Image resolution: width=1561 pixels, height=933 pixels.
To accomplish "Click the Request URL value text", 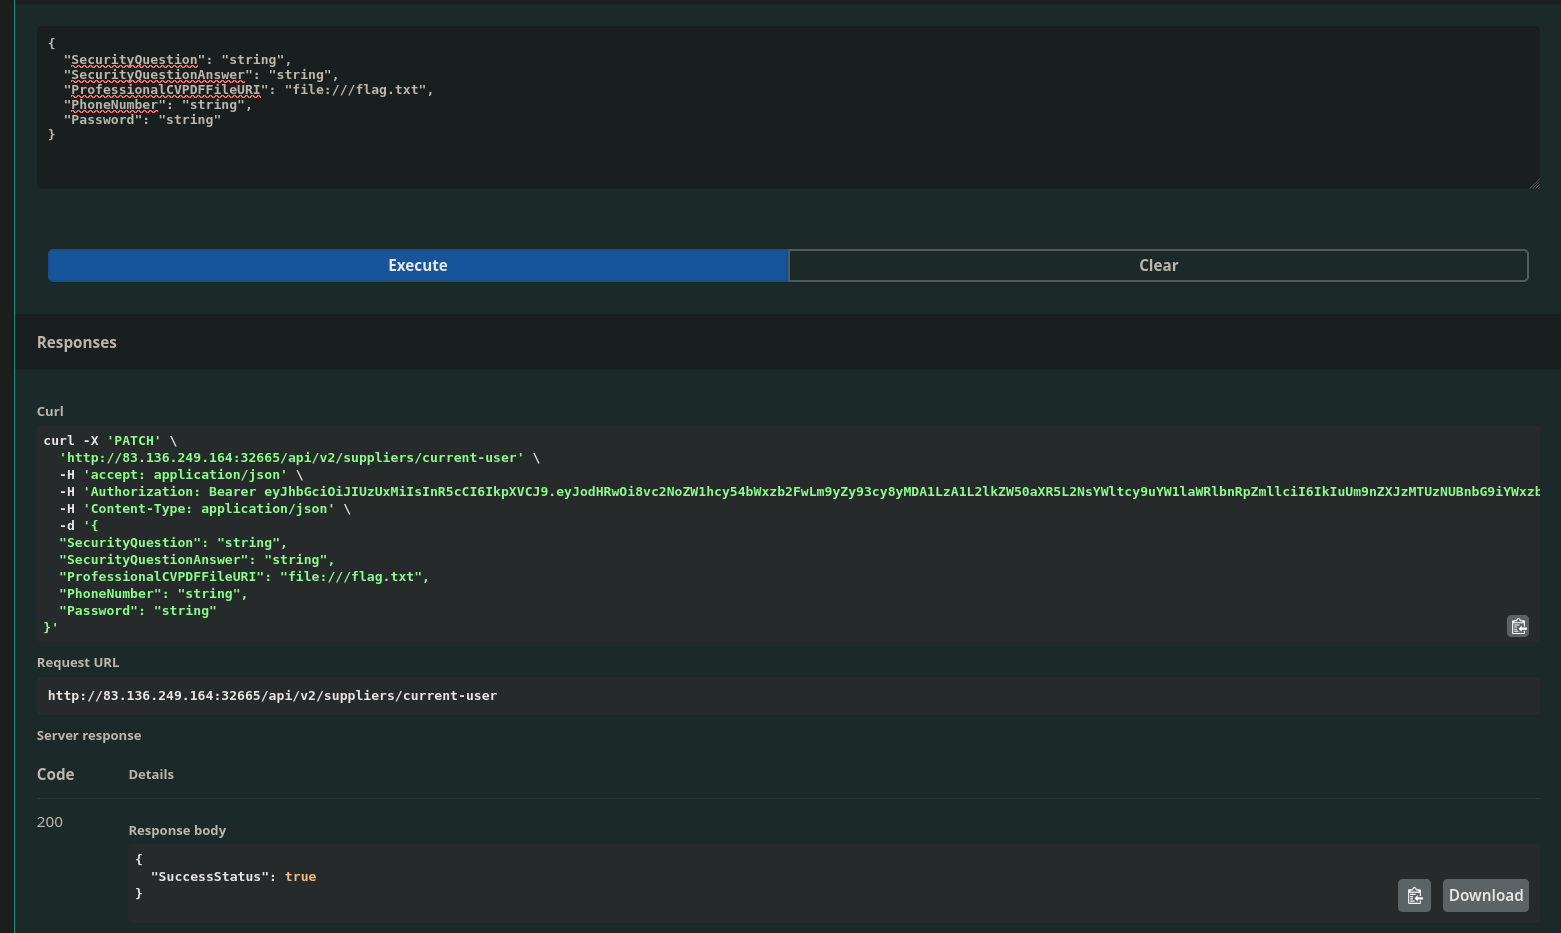I will pyautogui.click(x=272, y=696).
